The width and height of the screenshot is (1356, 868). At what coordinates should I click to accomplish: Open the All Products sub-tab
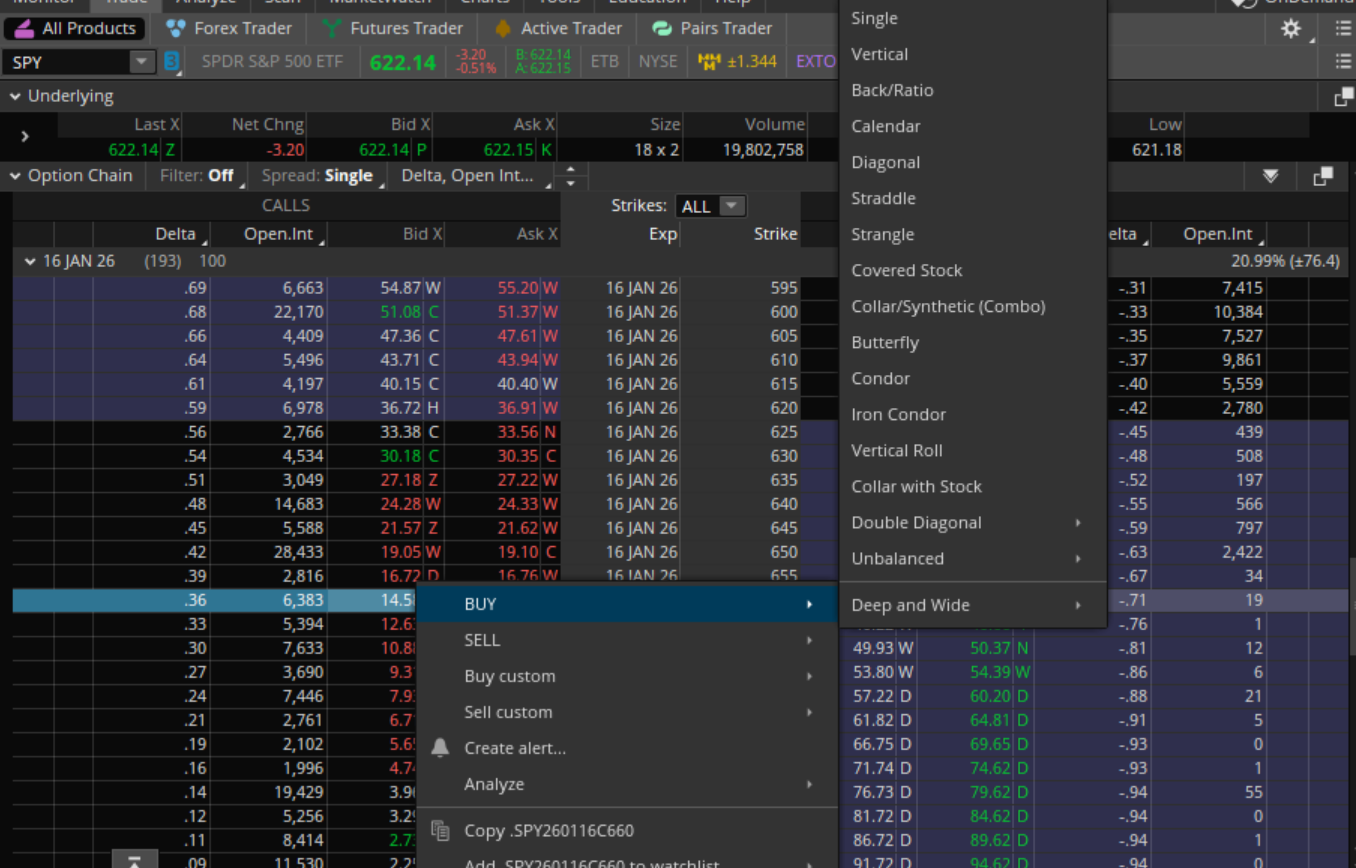pyautogui.click(x=75, y=28)
